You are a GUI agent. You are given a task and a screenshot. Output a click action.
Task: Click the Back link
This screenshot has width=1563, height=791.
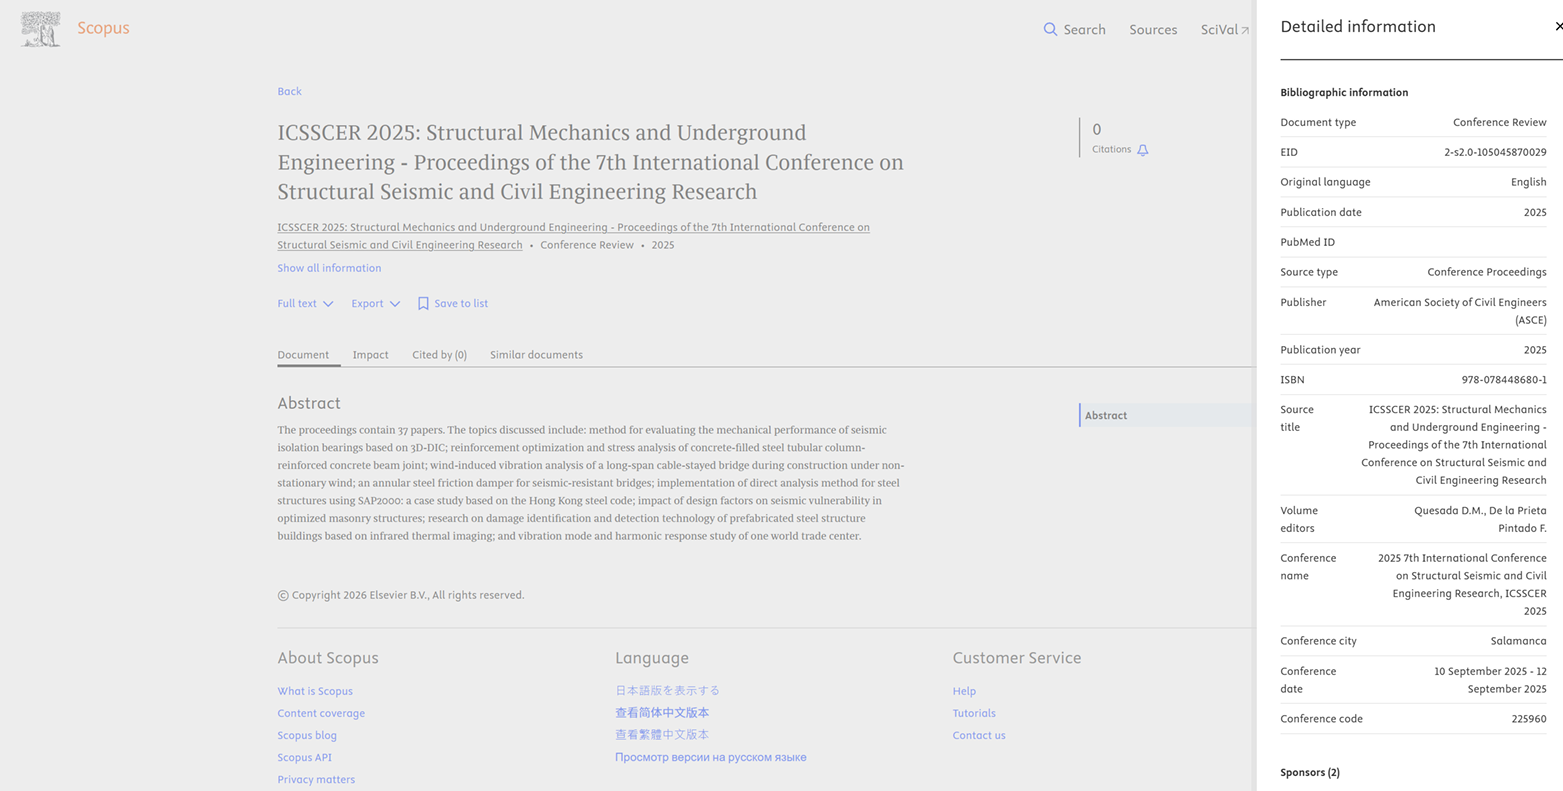pyautogui.click(x=289, y=91)
